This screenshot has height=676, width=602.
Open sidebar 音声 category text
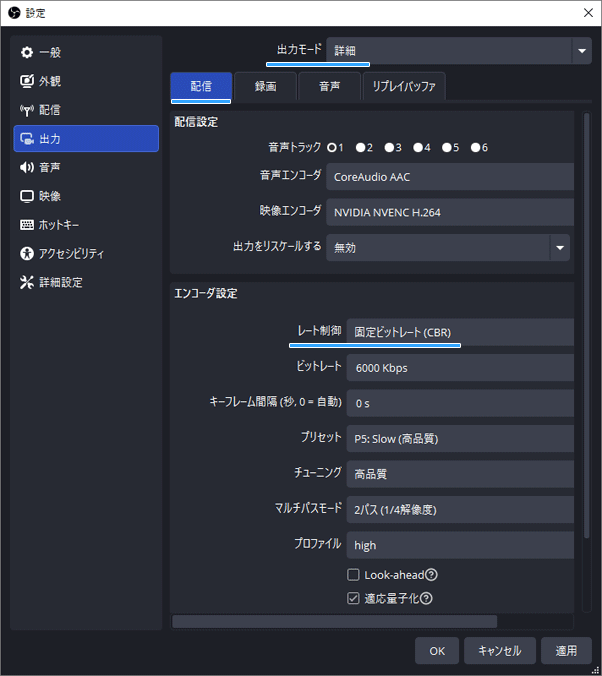point(50,167)
